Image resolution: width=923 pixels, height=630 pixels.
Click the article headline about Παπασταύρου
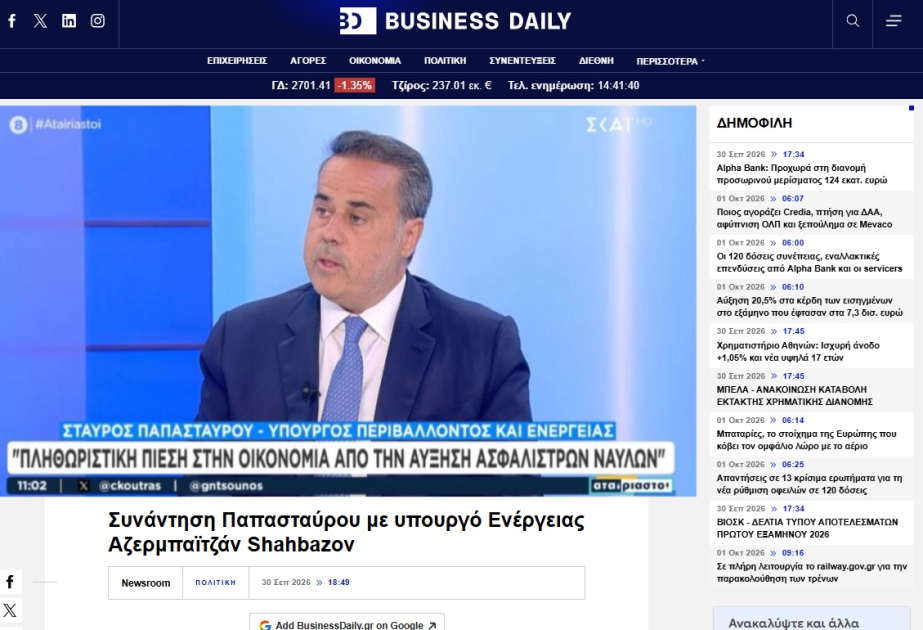point(346,532)
